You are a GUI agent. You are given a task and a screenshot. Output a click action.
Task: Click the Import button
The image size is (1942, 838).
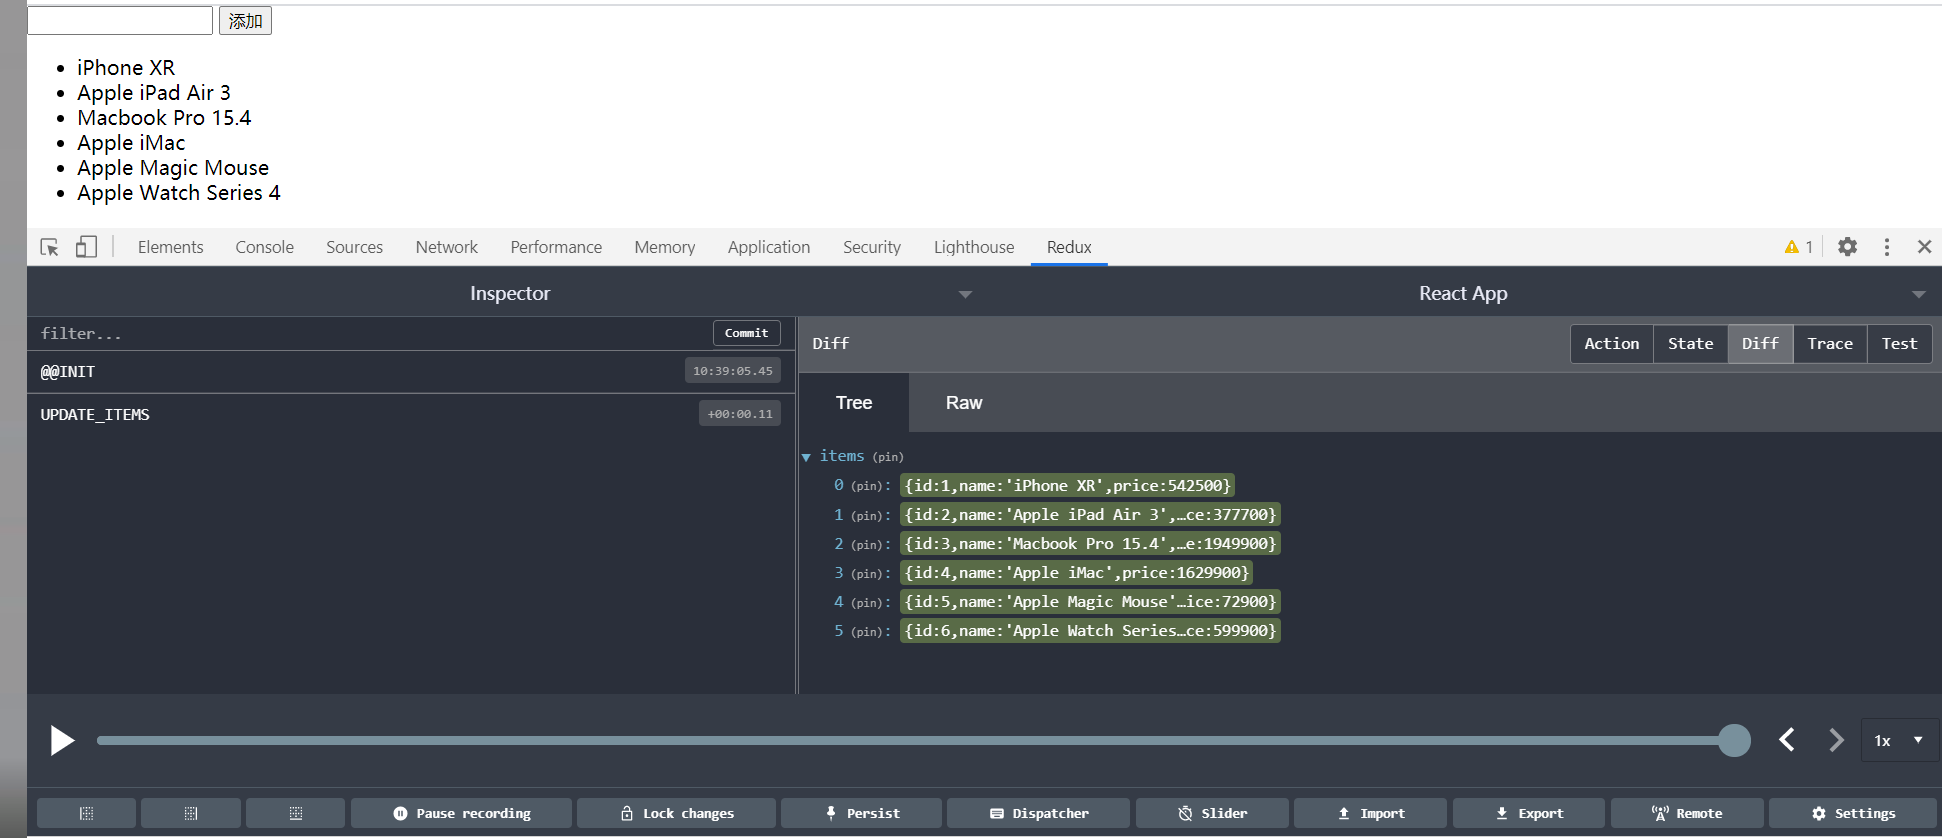tap(1370, 813)
